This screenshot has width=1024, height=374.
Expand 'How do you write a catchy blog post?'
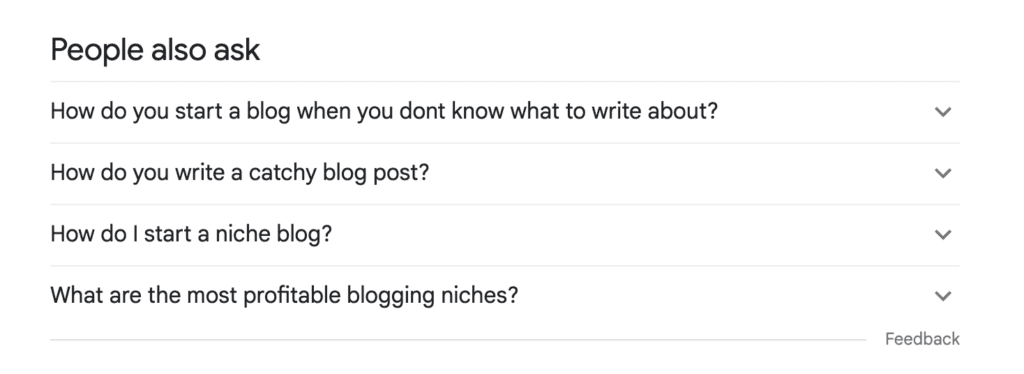coord(505,174)
